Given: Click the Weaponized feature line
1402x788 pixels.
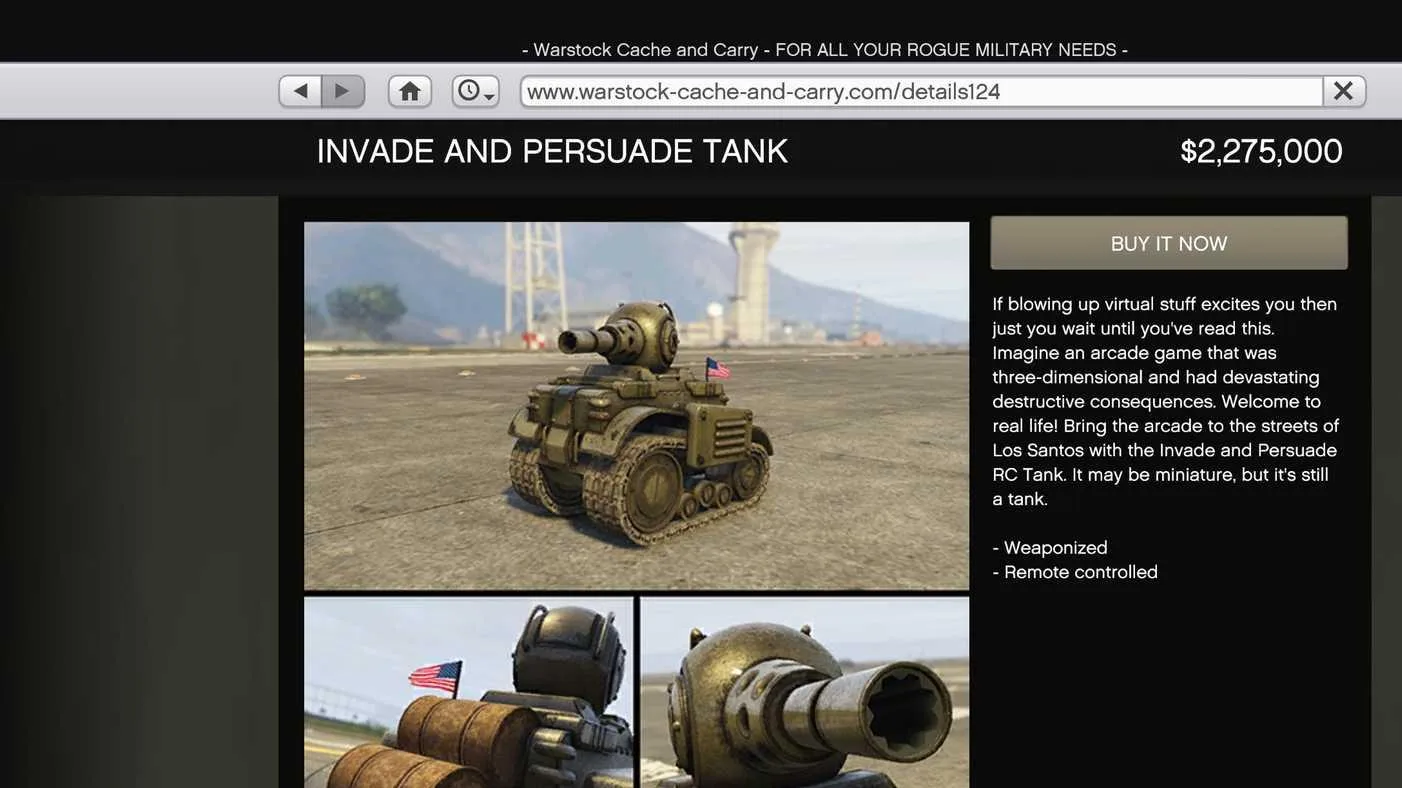Looking at the screenshot, I should coord(1050,548).
